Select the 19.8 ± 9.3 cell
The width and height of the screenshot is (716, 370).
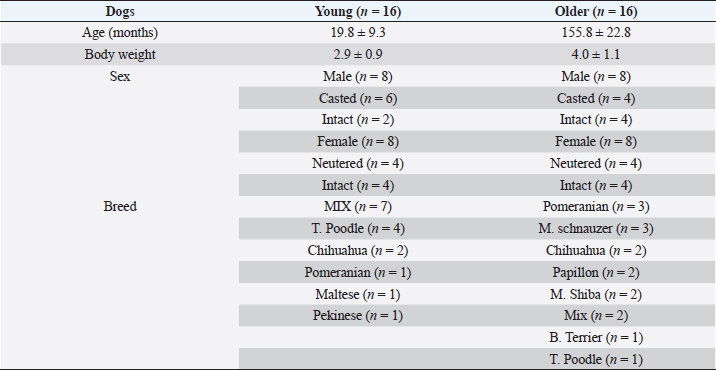click(358, 33)
